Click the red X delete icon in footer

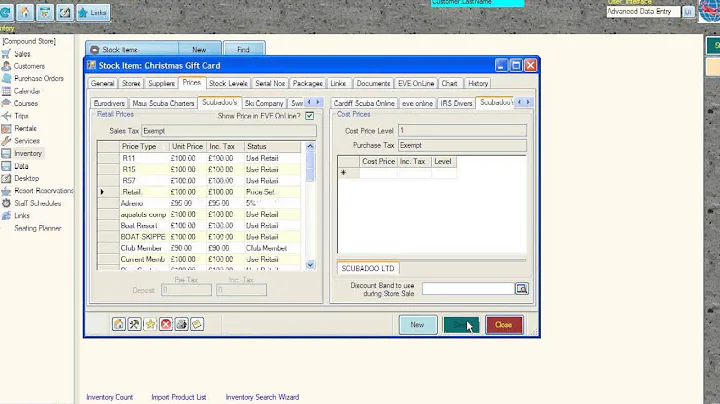coord(166,324)
